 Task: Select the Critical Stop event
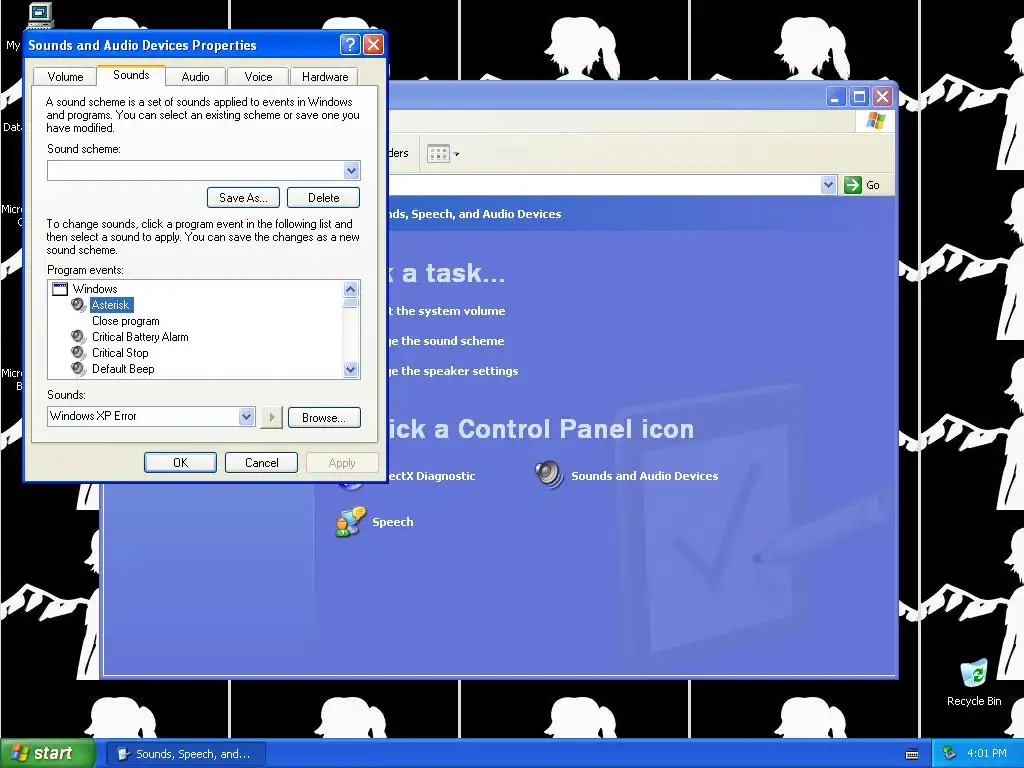[x=120, y=353]
